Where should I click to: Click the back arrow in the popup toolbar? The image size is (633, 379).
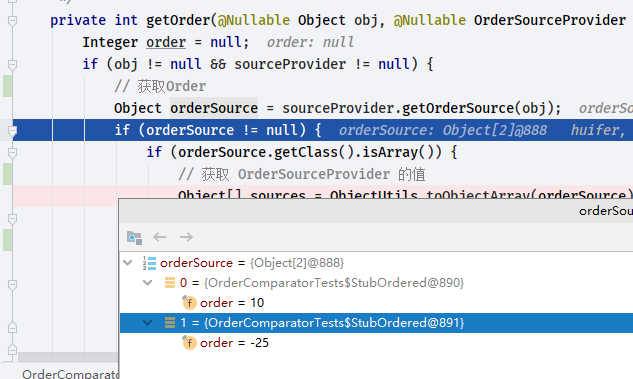click(x=159, y=237)
